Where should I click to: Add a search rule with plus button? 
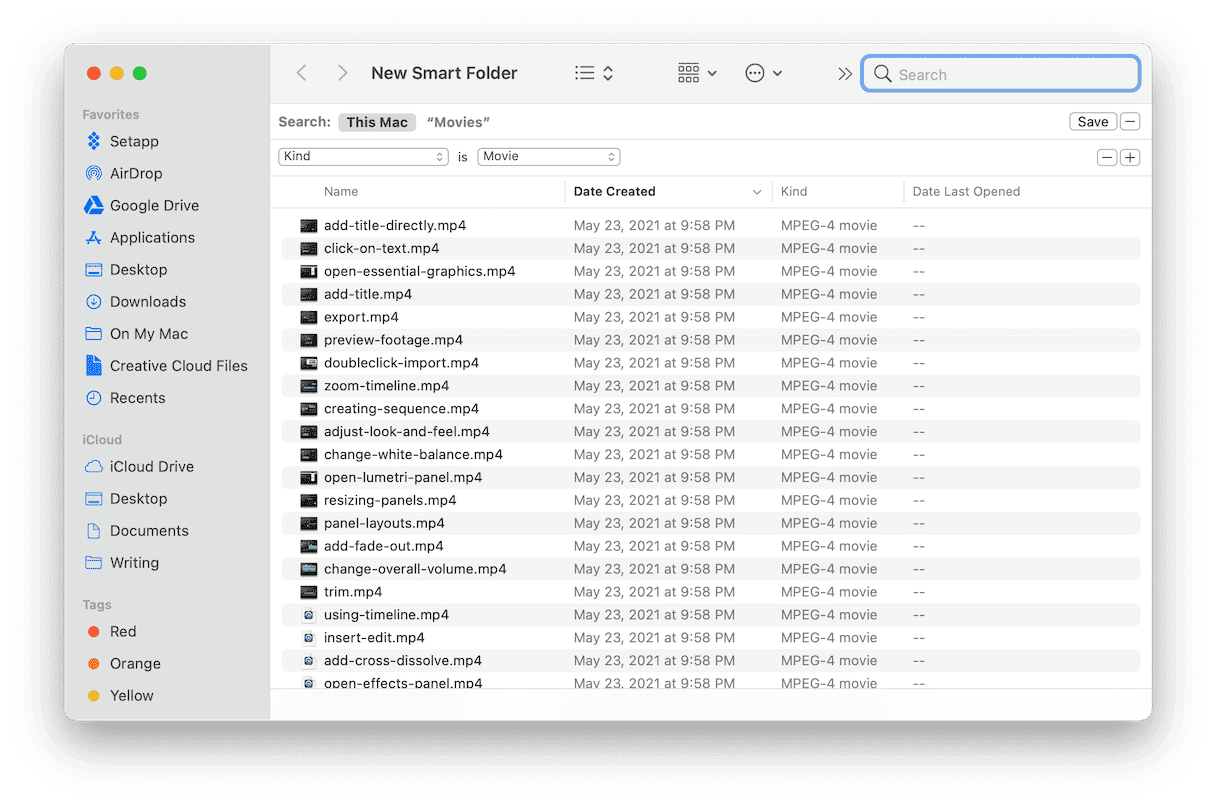tap(1130, 158)
